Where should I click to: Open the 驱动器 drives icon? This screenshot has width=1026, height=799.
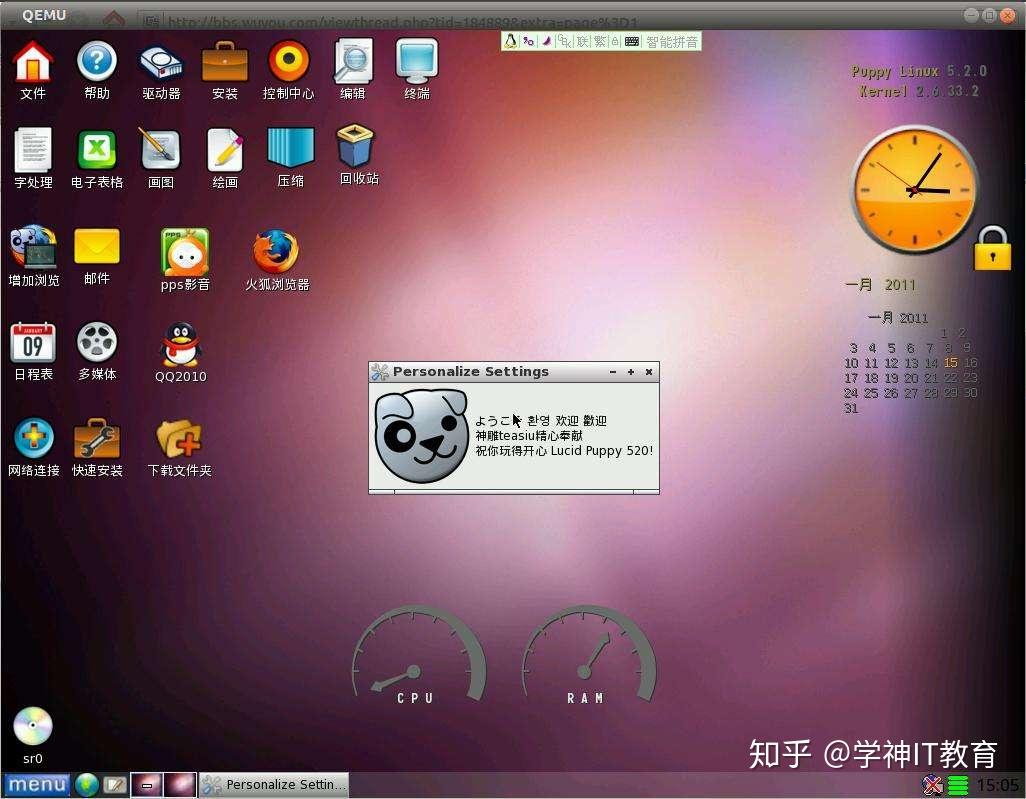coord(161,63)
